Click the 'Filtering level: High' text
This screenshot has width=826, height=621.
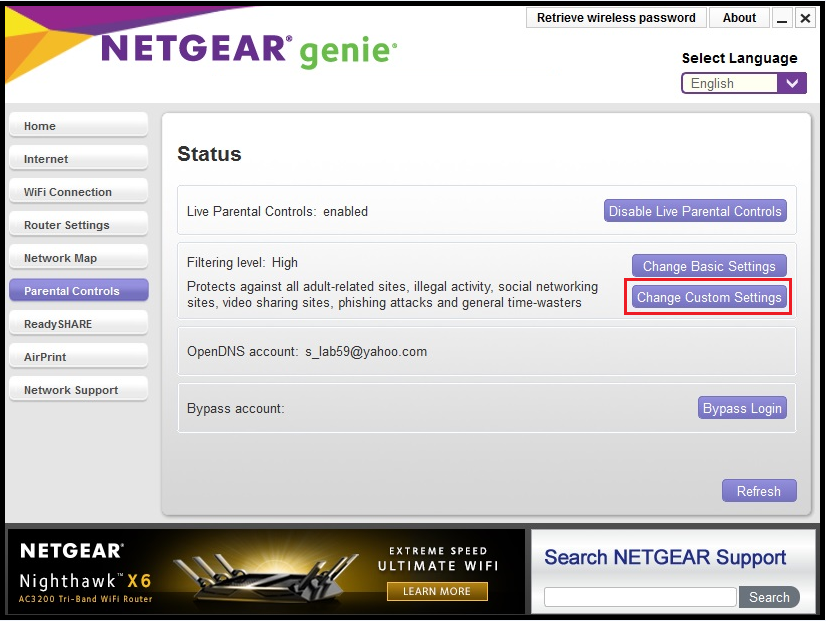tap(242, 262)
